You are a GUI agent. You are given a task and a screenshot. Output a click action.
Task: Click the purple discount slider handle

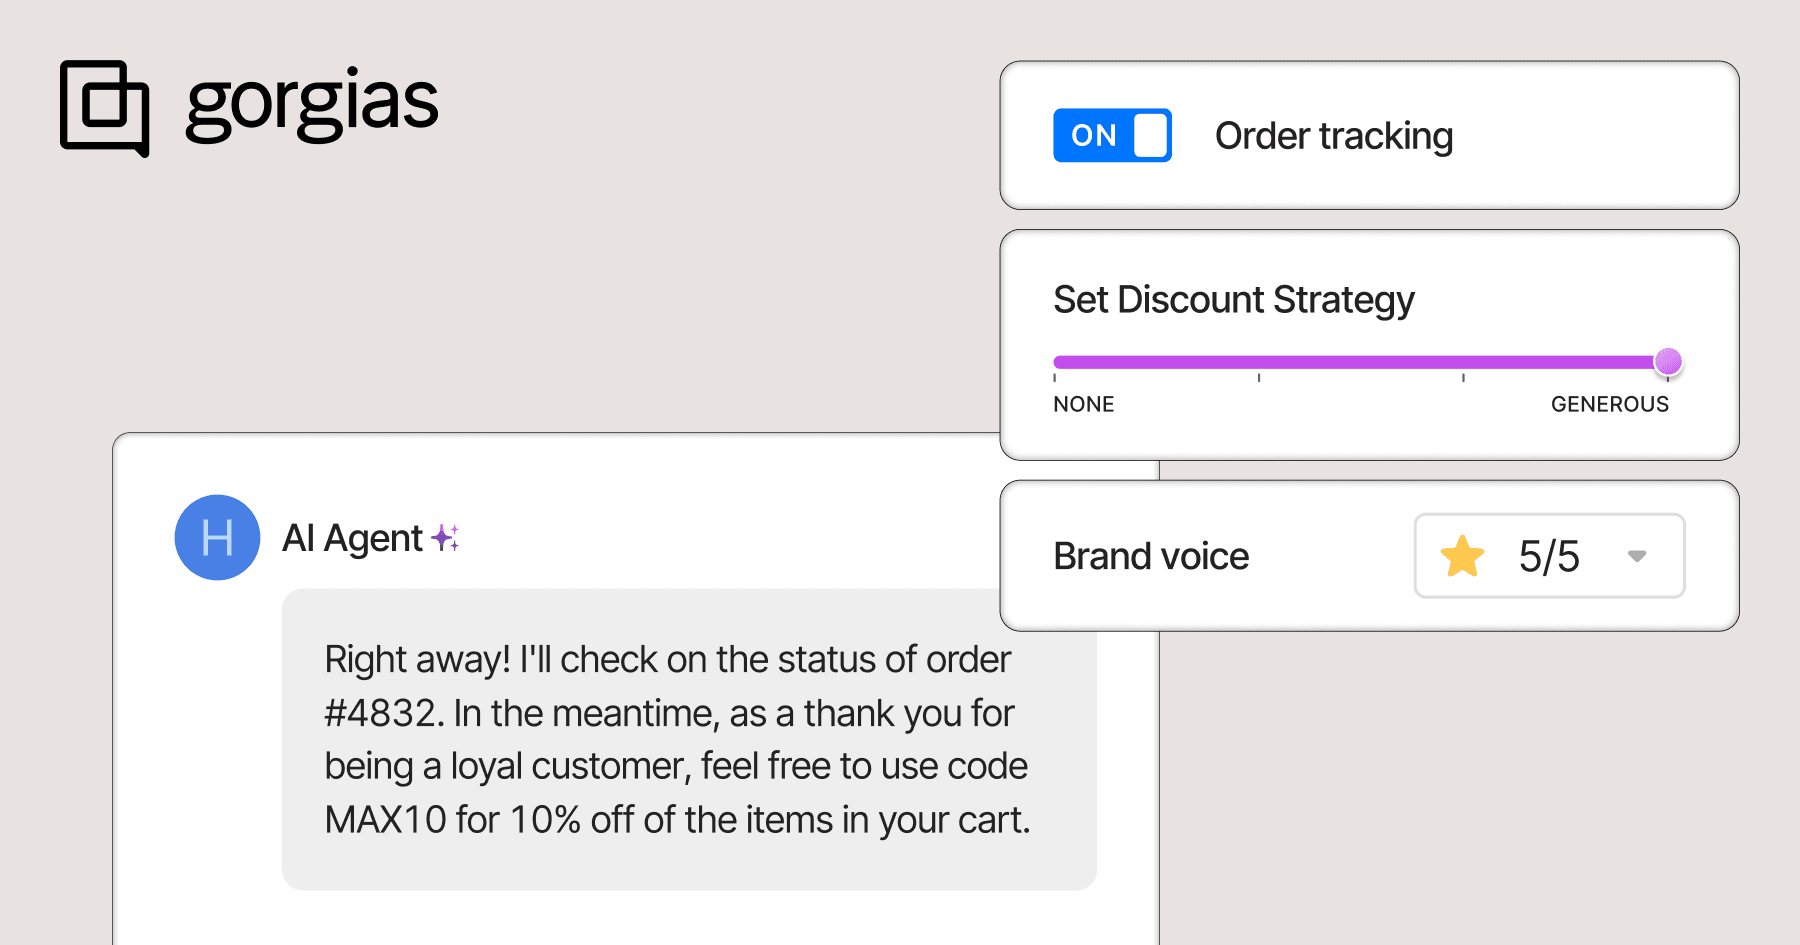pyautogui.click(x=1667, y=361)
